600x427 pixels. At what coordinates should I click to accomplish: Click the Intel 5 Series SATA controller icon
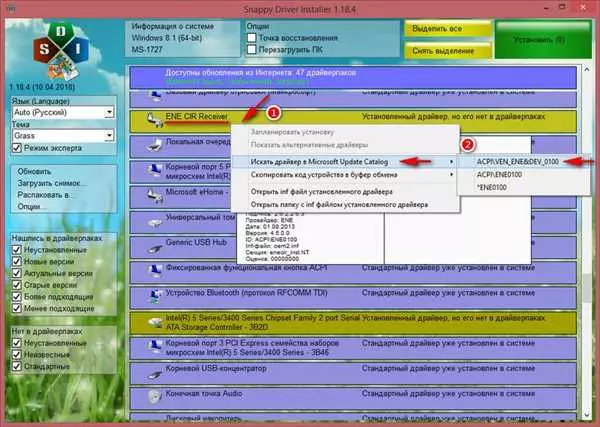point(155,323)
